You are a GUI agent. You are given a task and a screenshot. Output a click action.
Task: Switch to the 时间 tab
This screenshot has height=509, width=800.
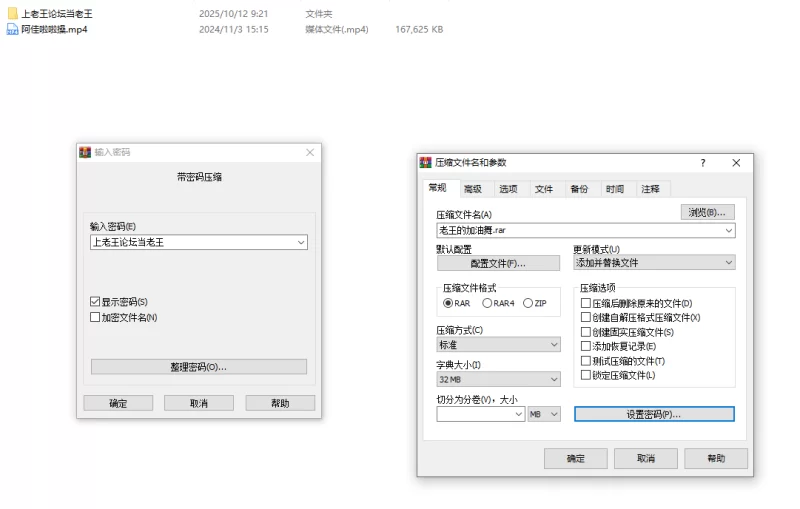click(x=615, y=189)
